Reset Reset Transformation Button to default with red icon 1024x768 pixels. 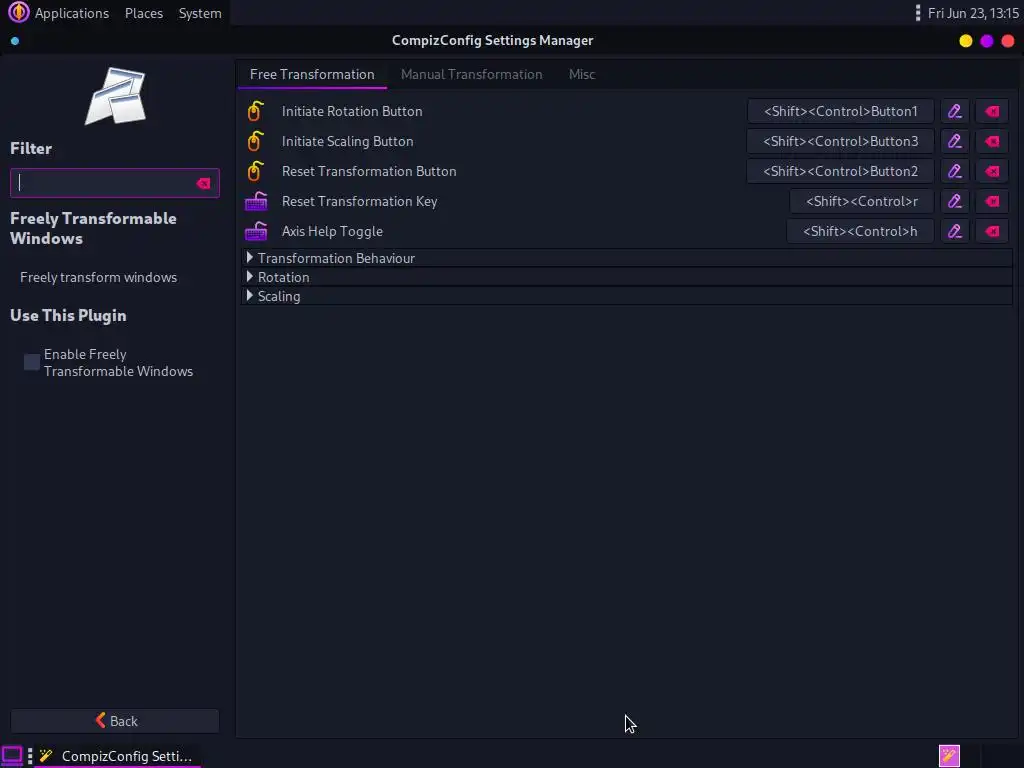click(992, 171)
